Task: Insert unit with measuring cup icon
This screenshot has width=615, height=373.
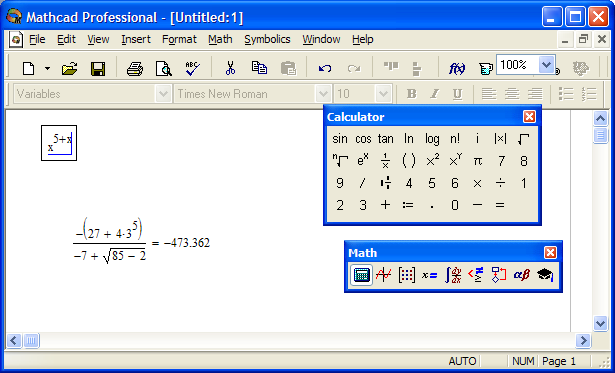Action: (485, 69)
